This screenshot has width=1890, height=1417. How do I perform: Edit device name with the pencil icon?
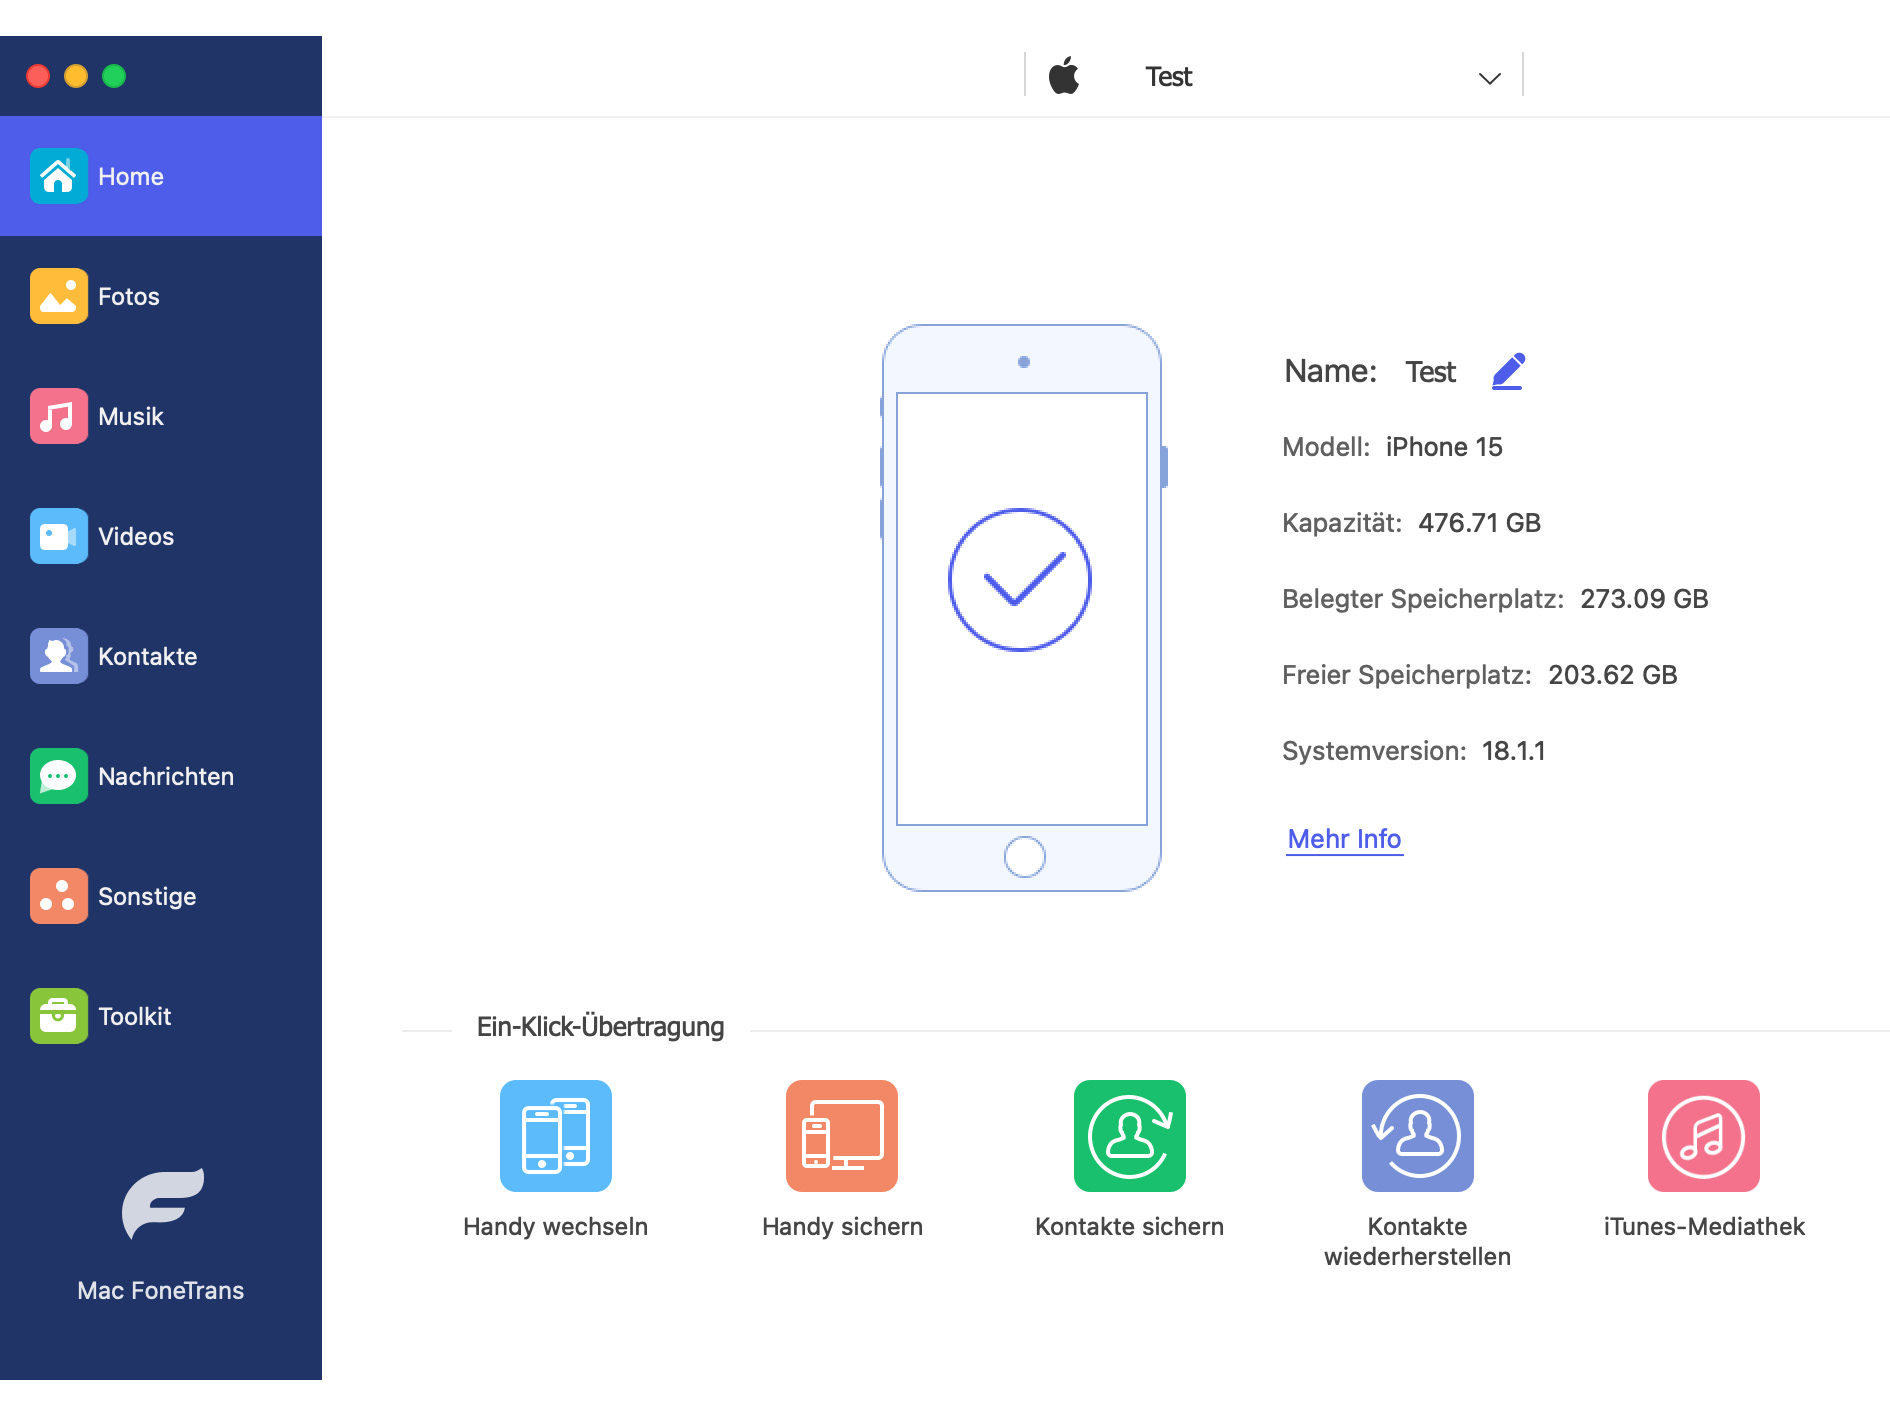coord(1508,371)
